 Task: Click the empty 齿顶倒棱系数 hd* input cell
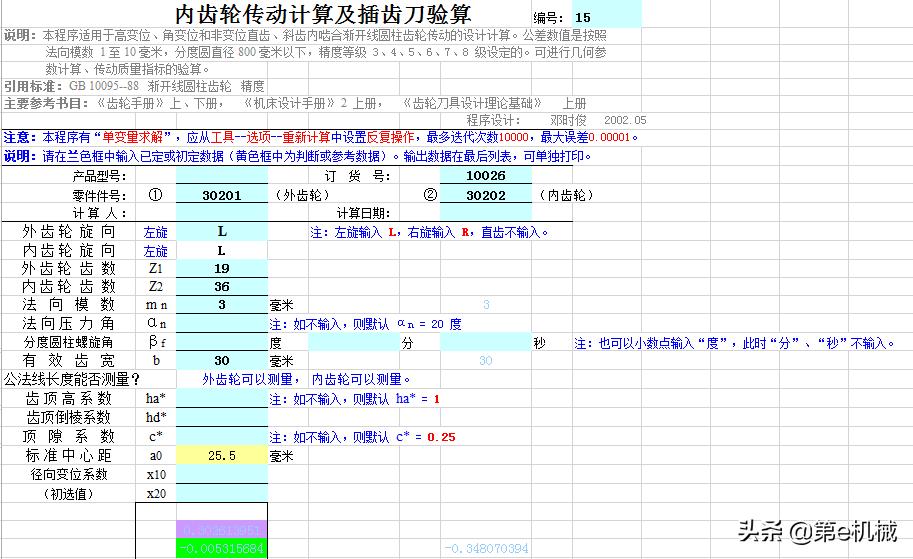[222, 417]
